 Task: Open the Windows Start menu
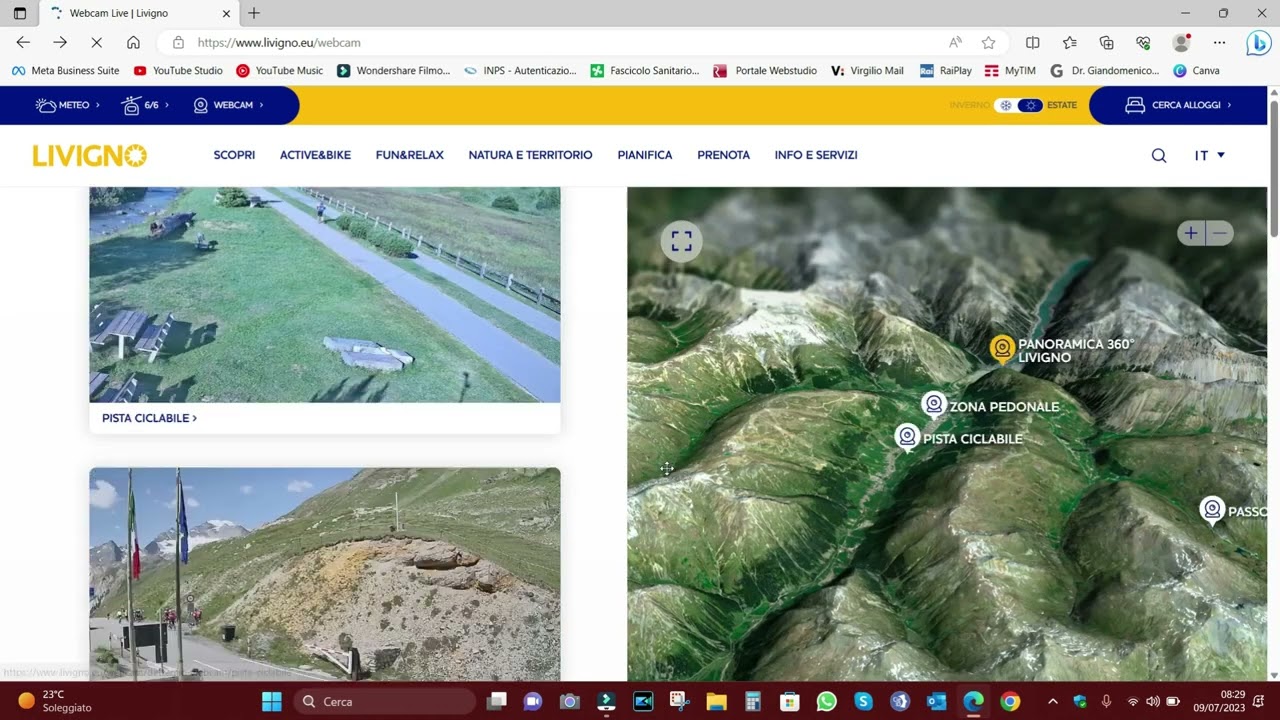click(x=271, y=701)
